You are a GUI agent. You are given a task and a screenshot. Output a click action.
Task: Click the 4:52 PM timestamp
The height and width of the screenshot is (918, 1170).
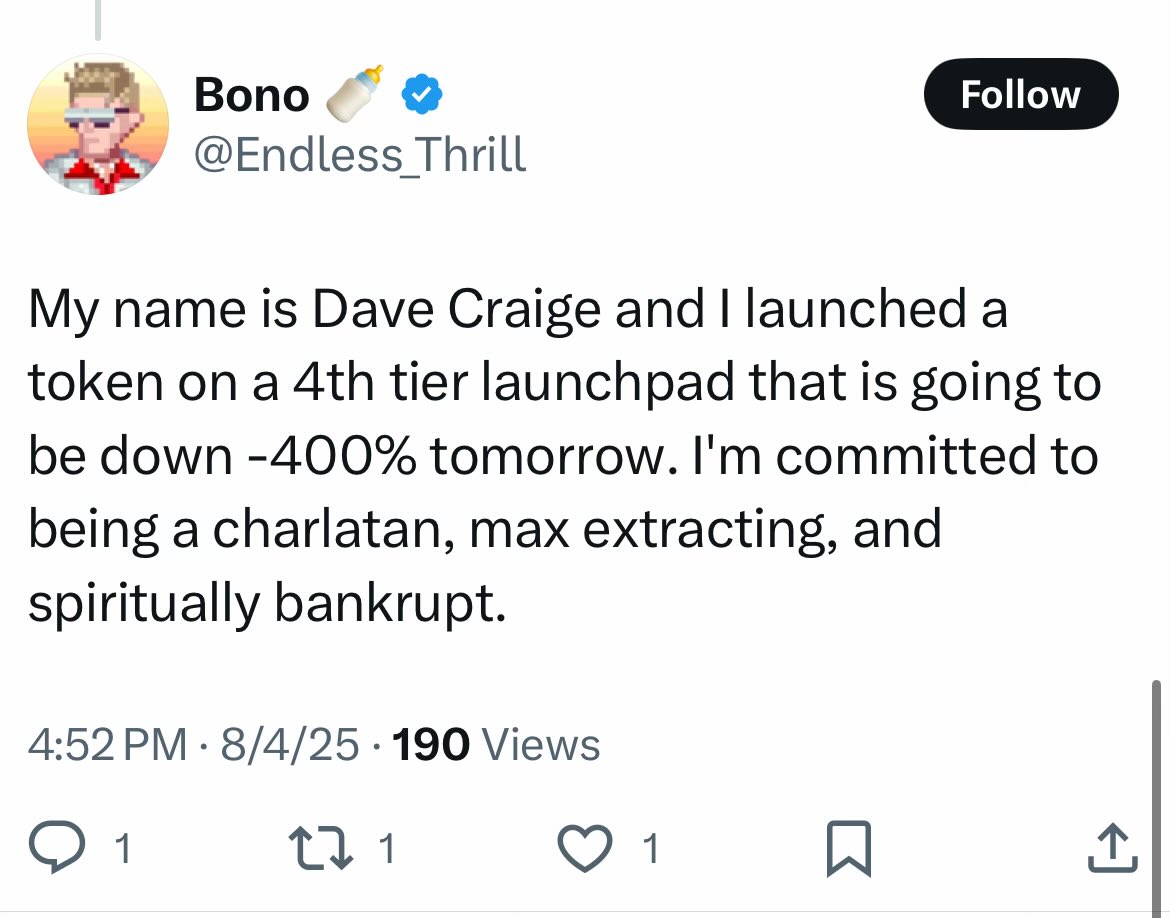coord(107,745)
